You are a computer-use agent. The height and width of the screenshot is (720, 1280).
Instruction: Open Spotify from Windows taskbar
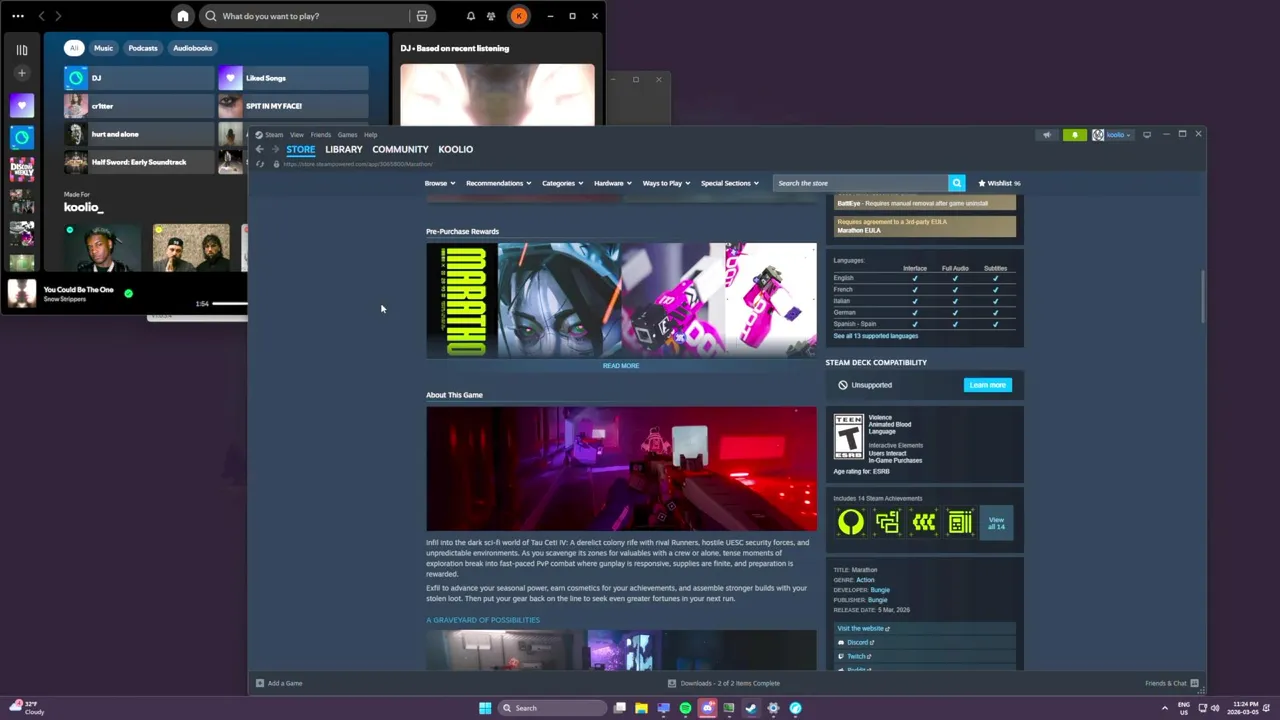685,708
